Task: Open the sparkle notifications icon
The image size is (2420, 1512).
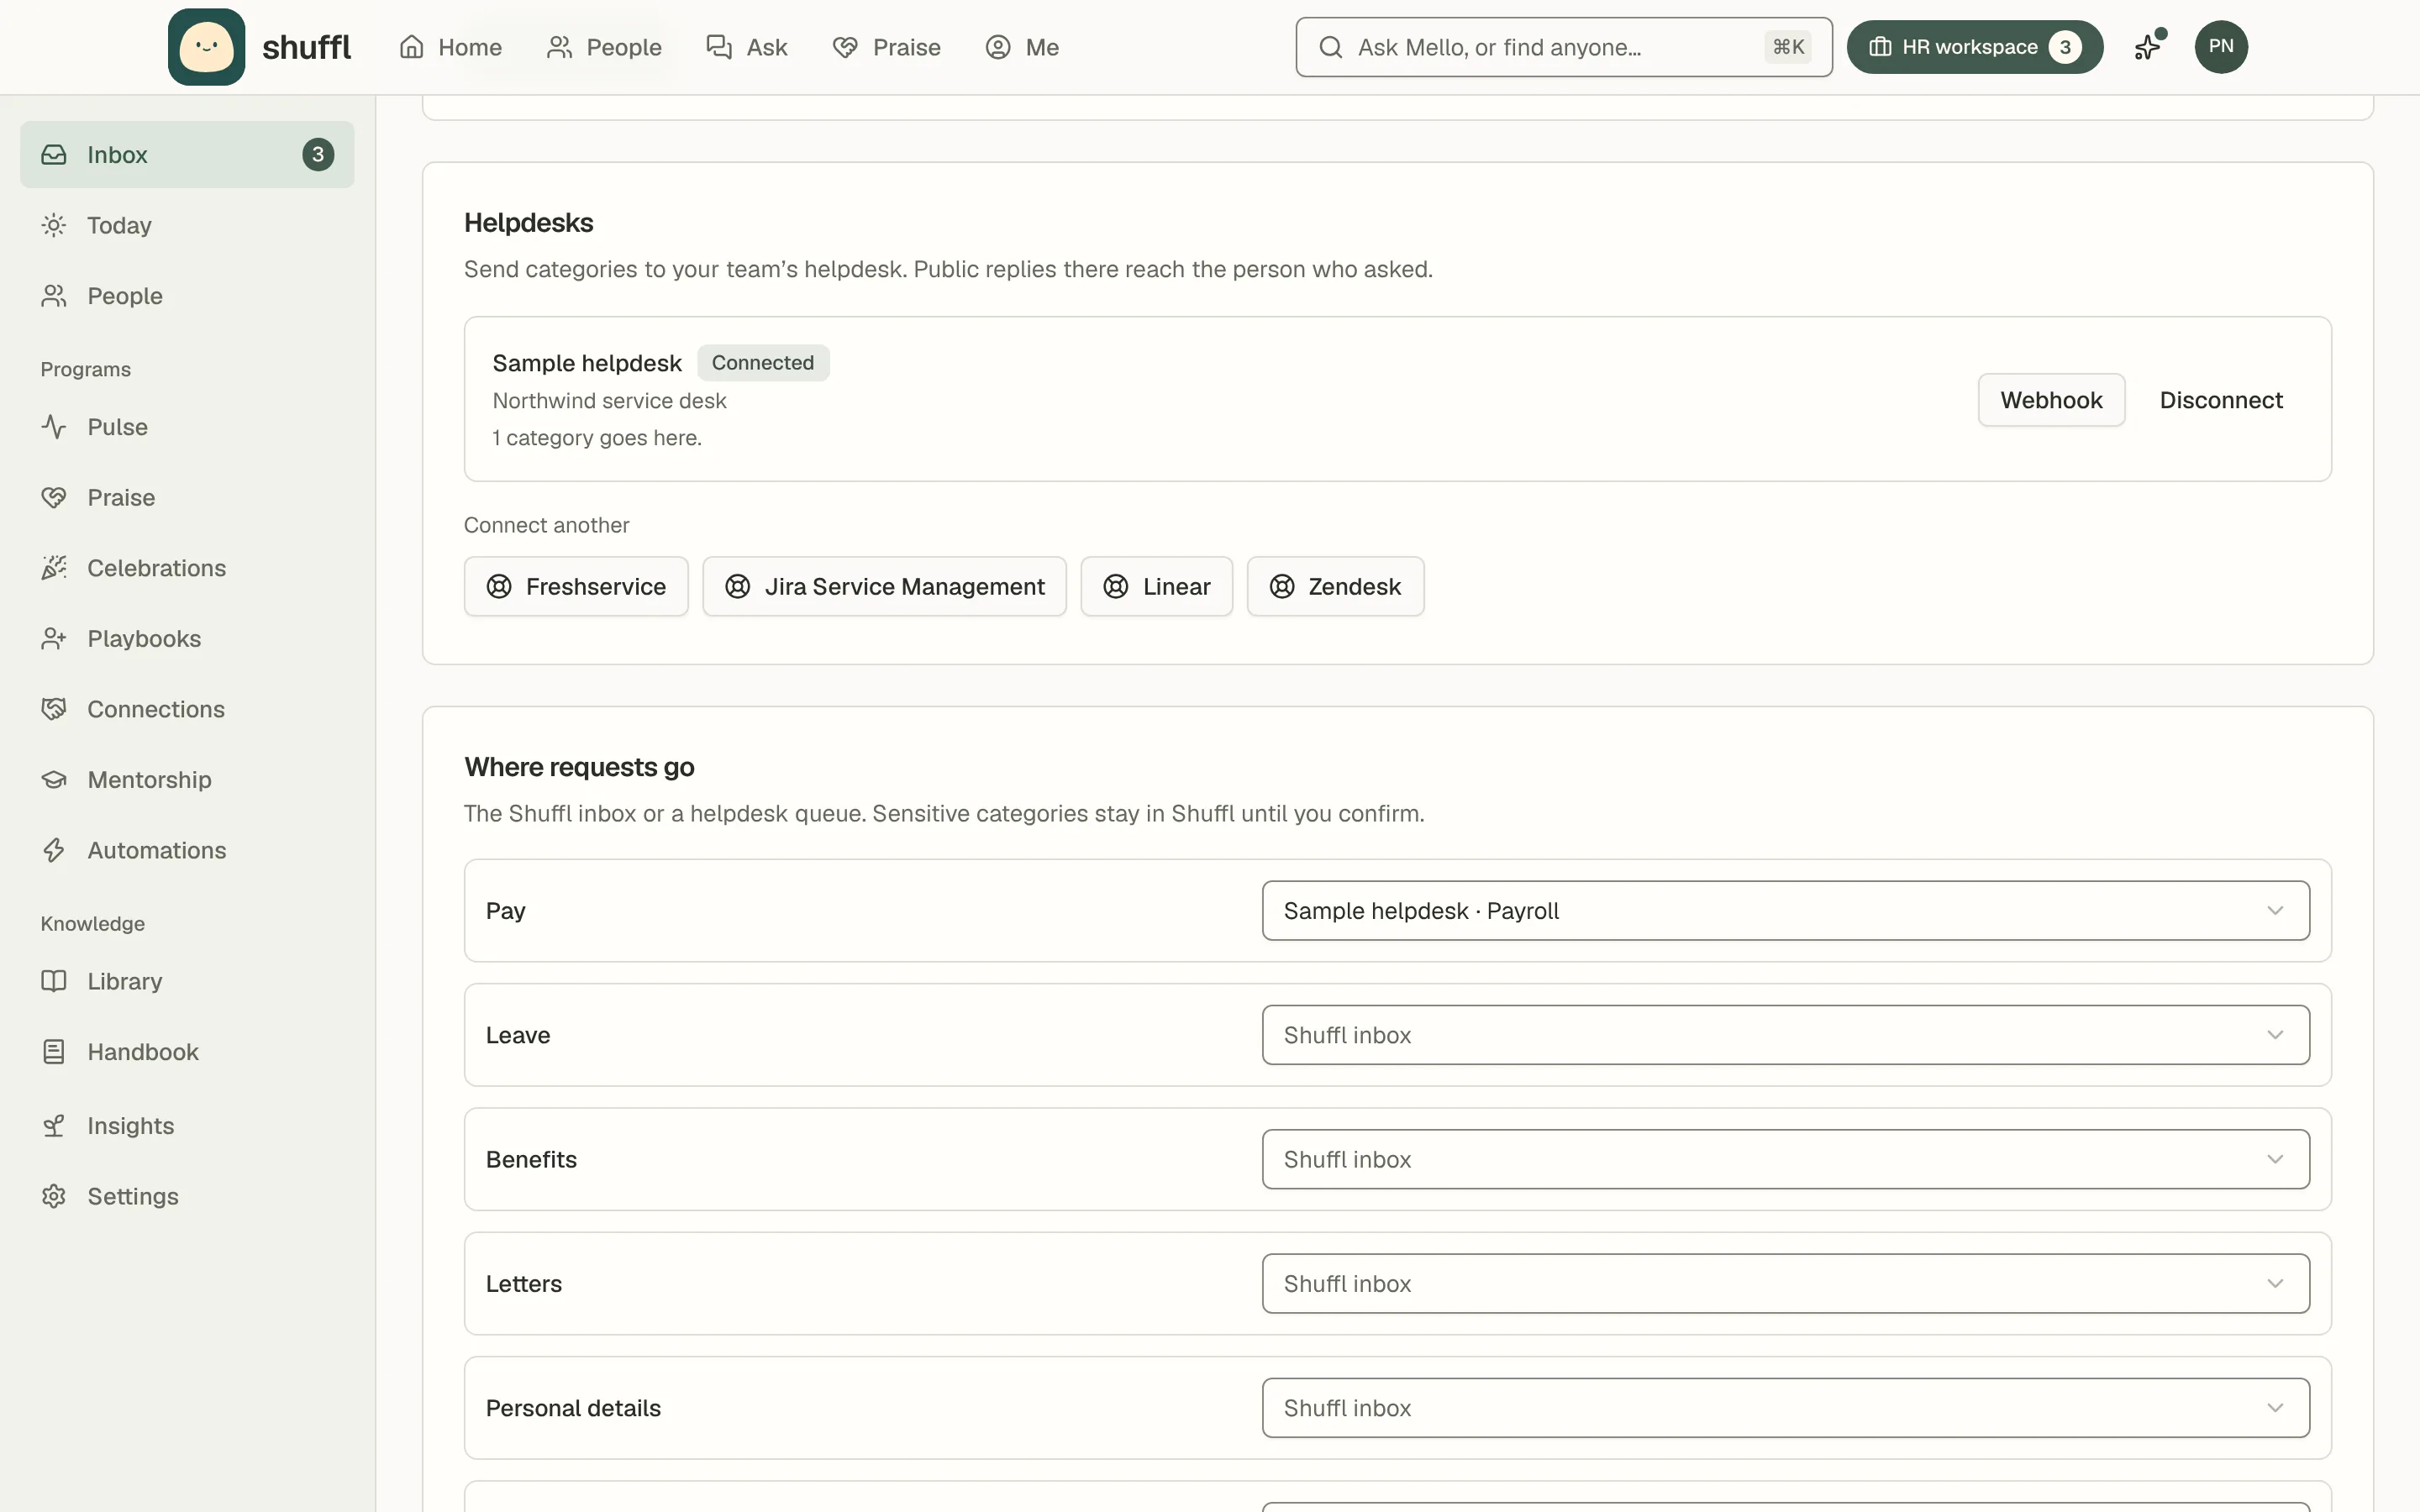Action: (2148, 47)
